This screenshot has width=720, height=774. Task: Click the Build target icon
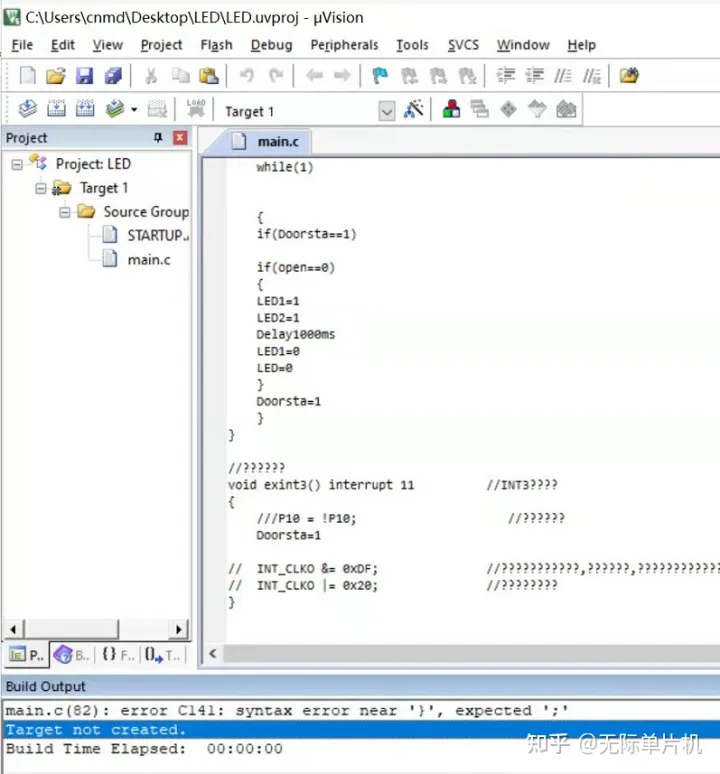[56, 109]
